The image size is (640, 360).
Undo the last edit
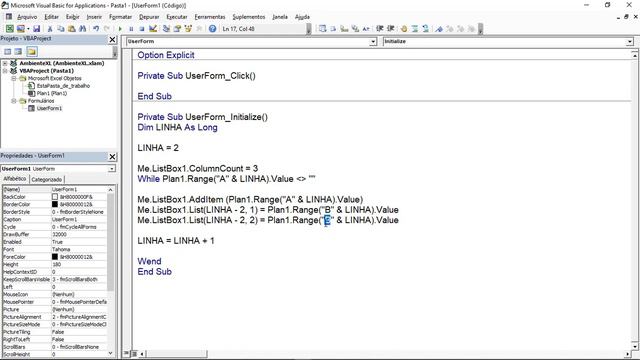tap(96, 29)
